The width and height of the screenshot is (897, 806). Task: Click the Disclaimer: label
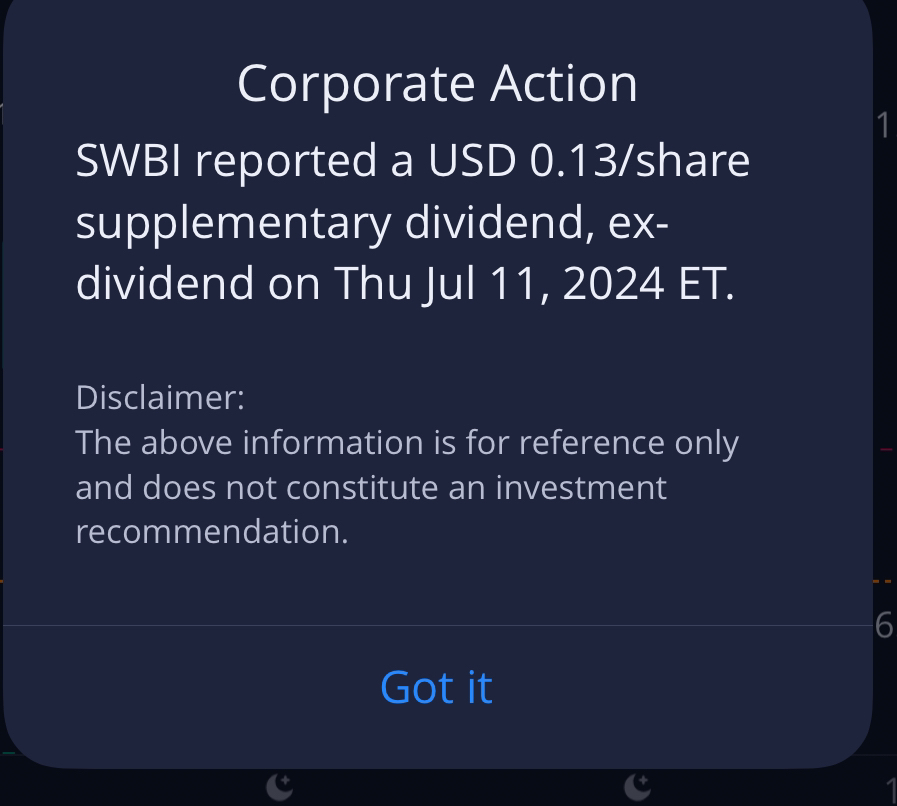pos(160,397)
